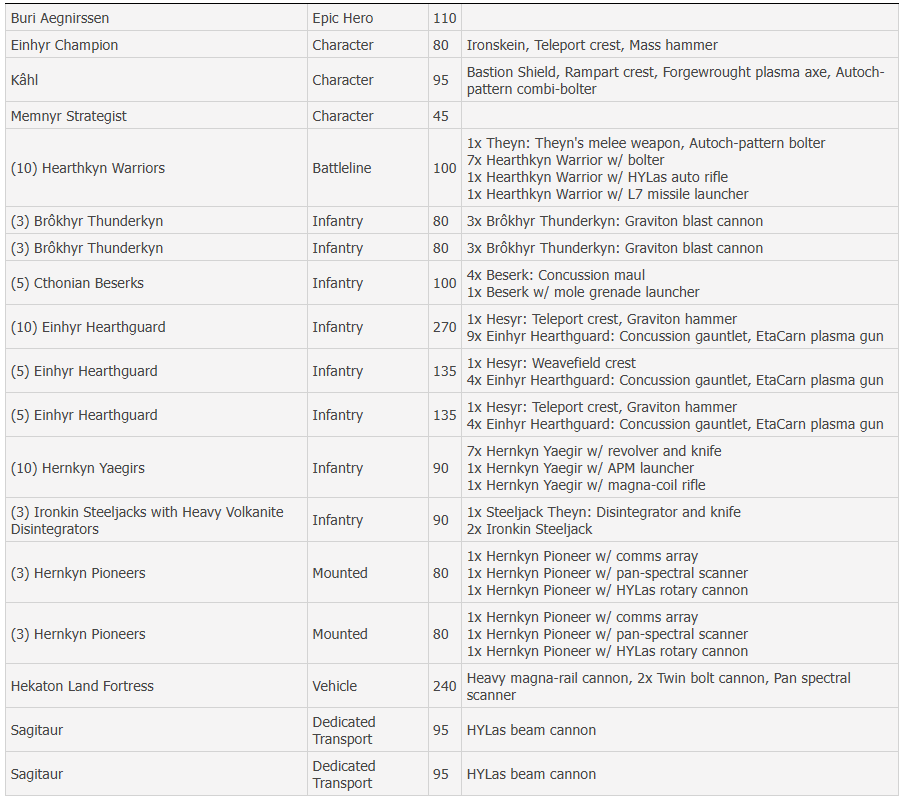Click '1x Hesyr: Weavefield crest' line
The width and height of the screenshot is (904, 802).
pos(551,363)
